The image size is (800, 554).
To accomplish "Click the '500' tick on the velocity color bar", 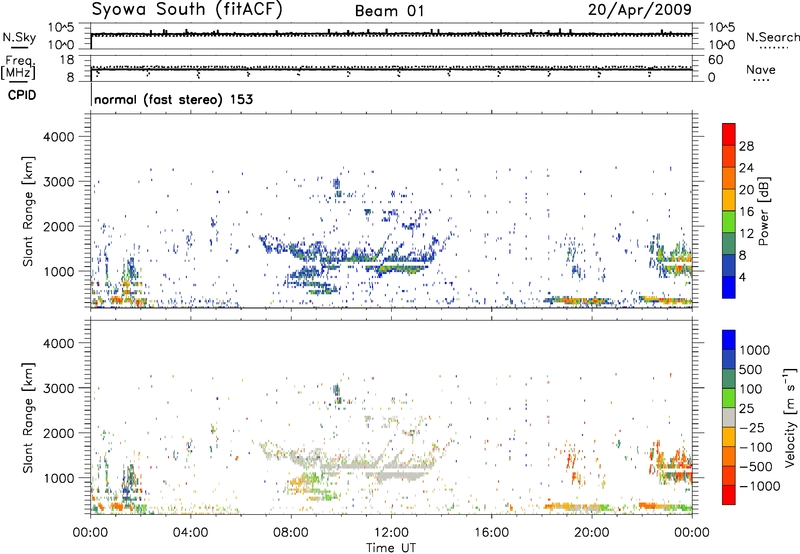I will (753, 369).
